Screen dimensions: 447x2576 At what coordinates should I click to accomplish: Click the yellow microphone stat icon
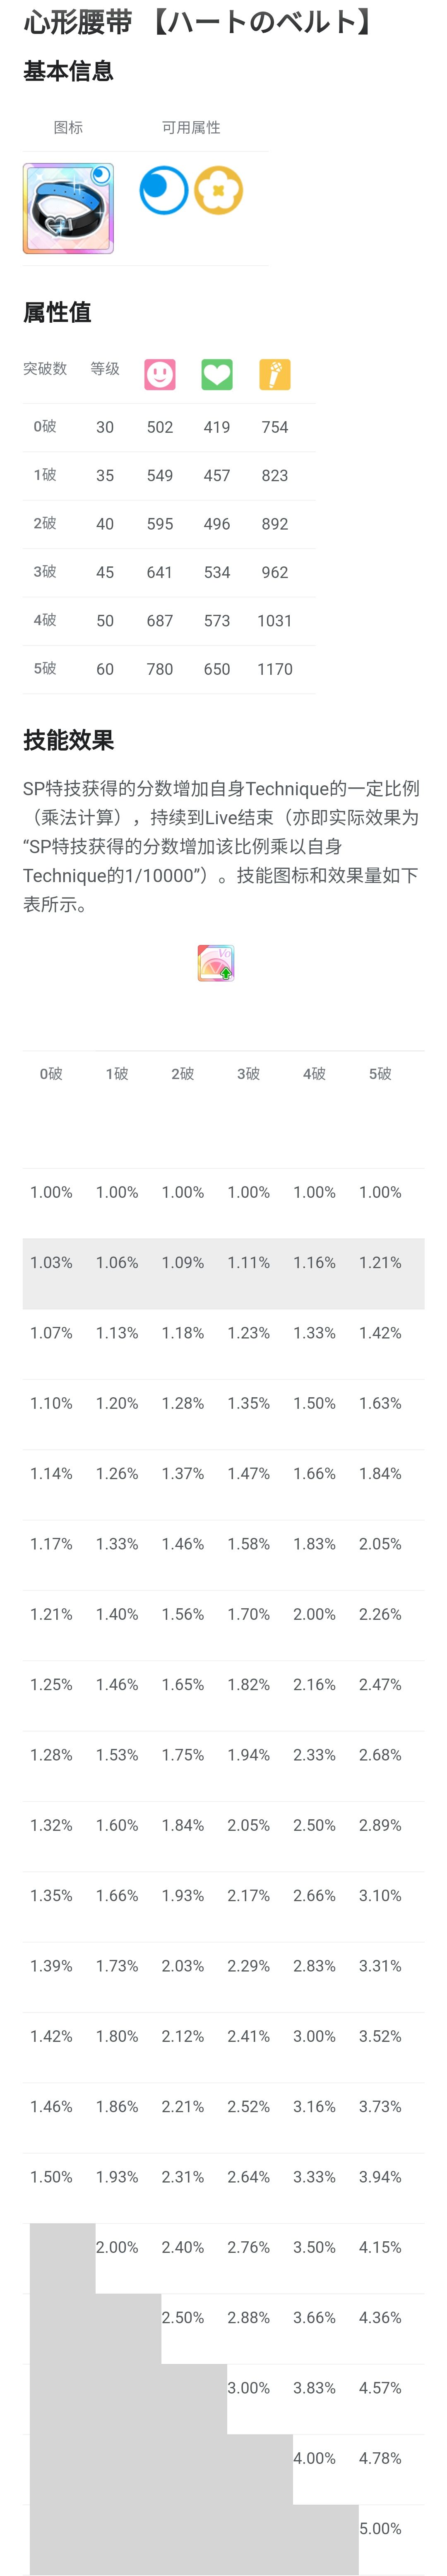point(274,374)
